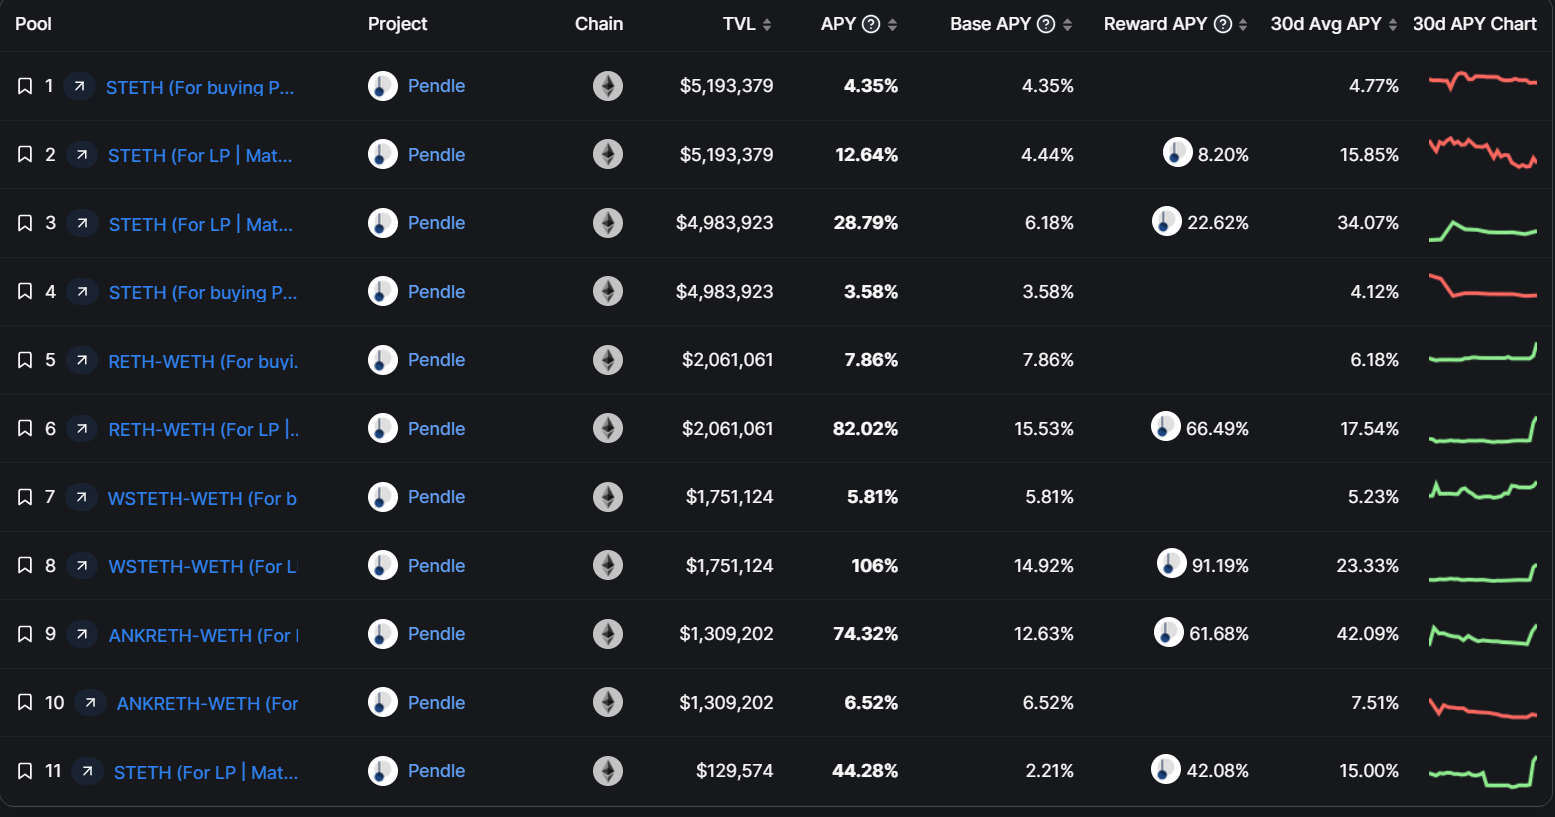The width and height of the screenshot is (1555, 817).
Task: Click 30d APY chart sparkline for row 2
Action: (x=1483, y=152)
